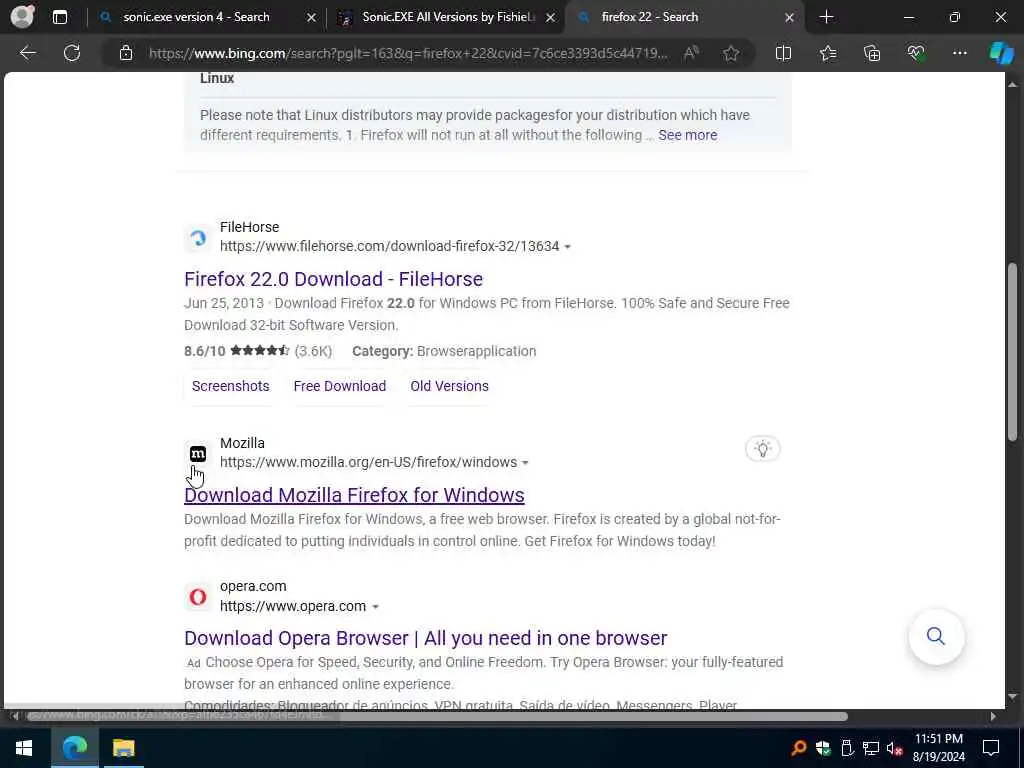This screenshot has width=1024, height=768.
Task: Go back with the browser back arrow
Action: click(27, 53)
